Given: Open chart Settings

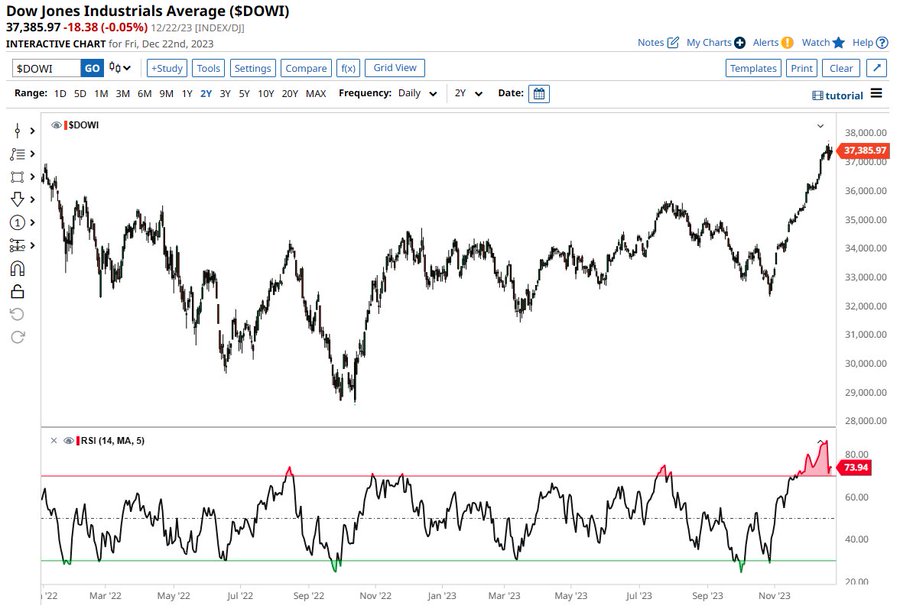Looking at the screenshot, I should pos(253,68).
